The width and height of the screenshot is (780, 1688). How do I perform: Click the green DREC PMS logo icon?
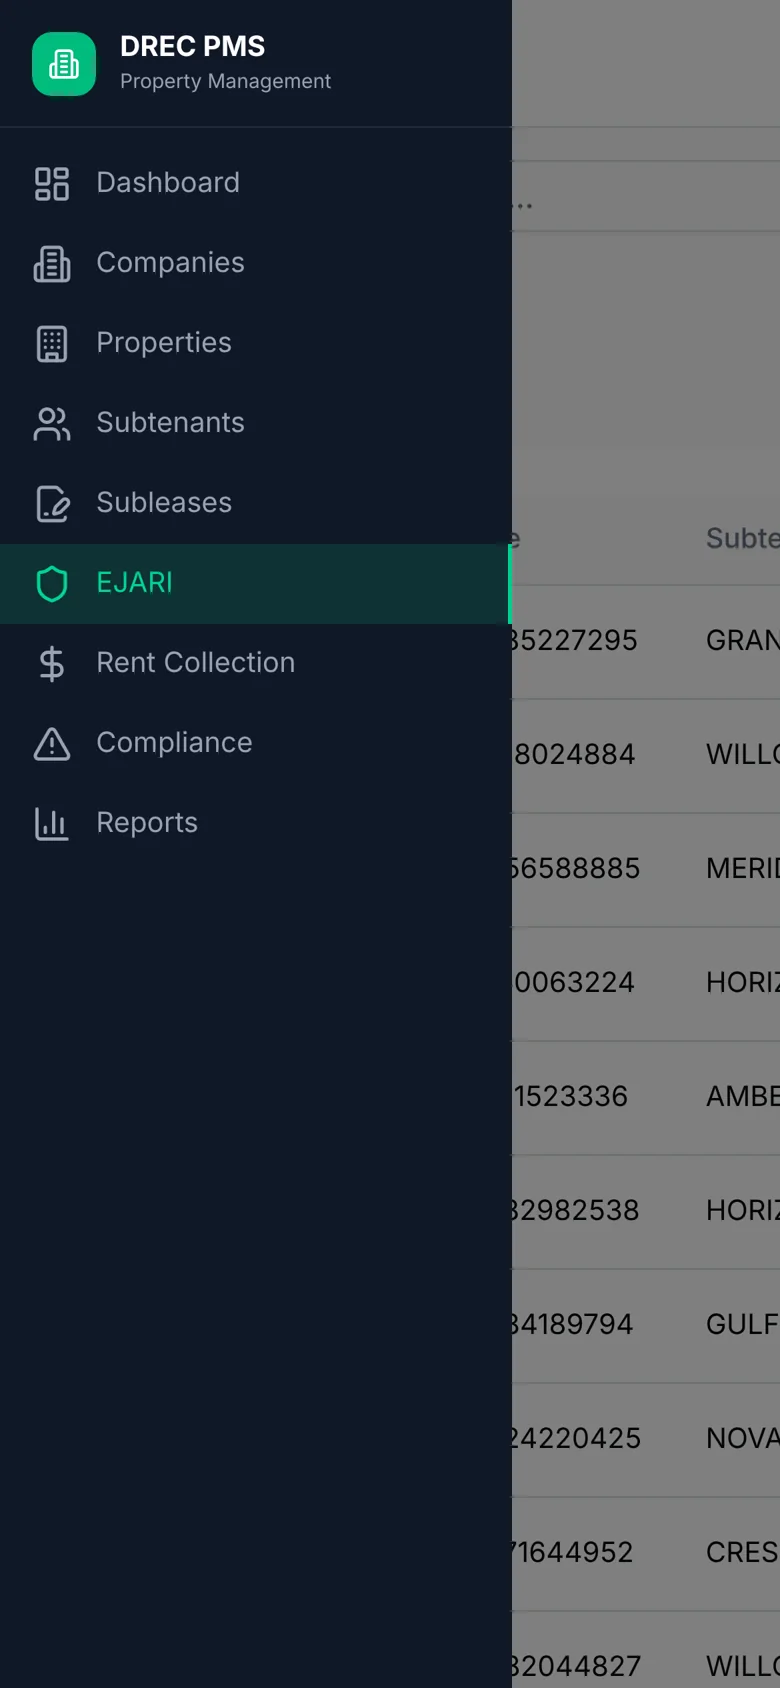click(64, 64)
